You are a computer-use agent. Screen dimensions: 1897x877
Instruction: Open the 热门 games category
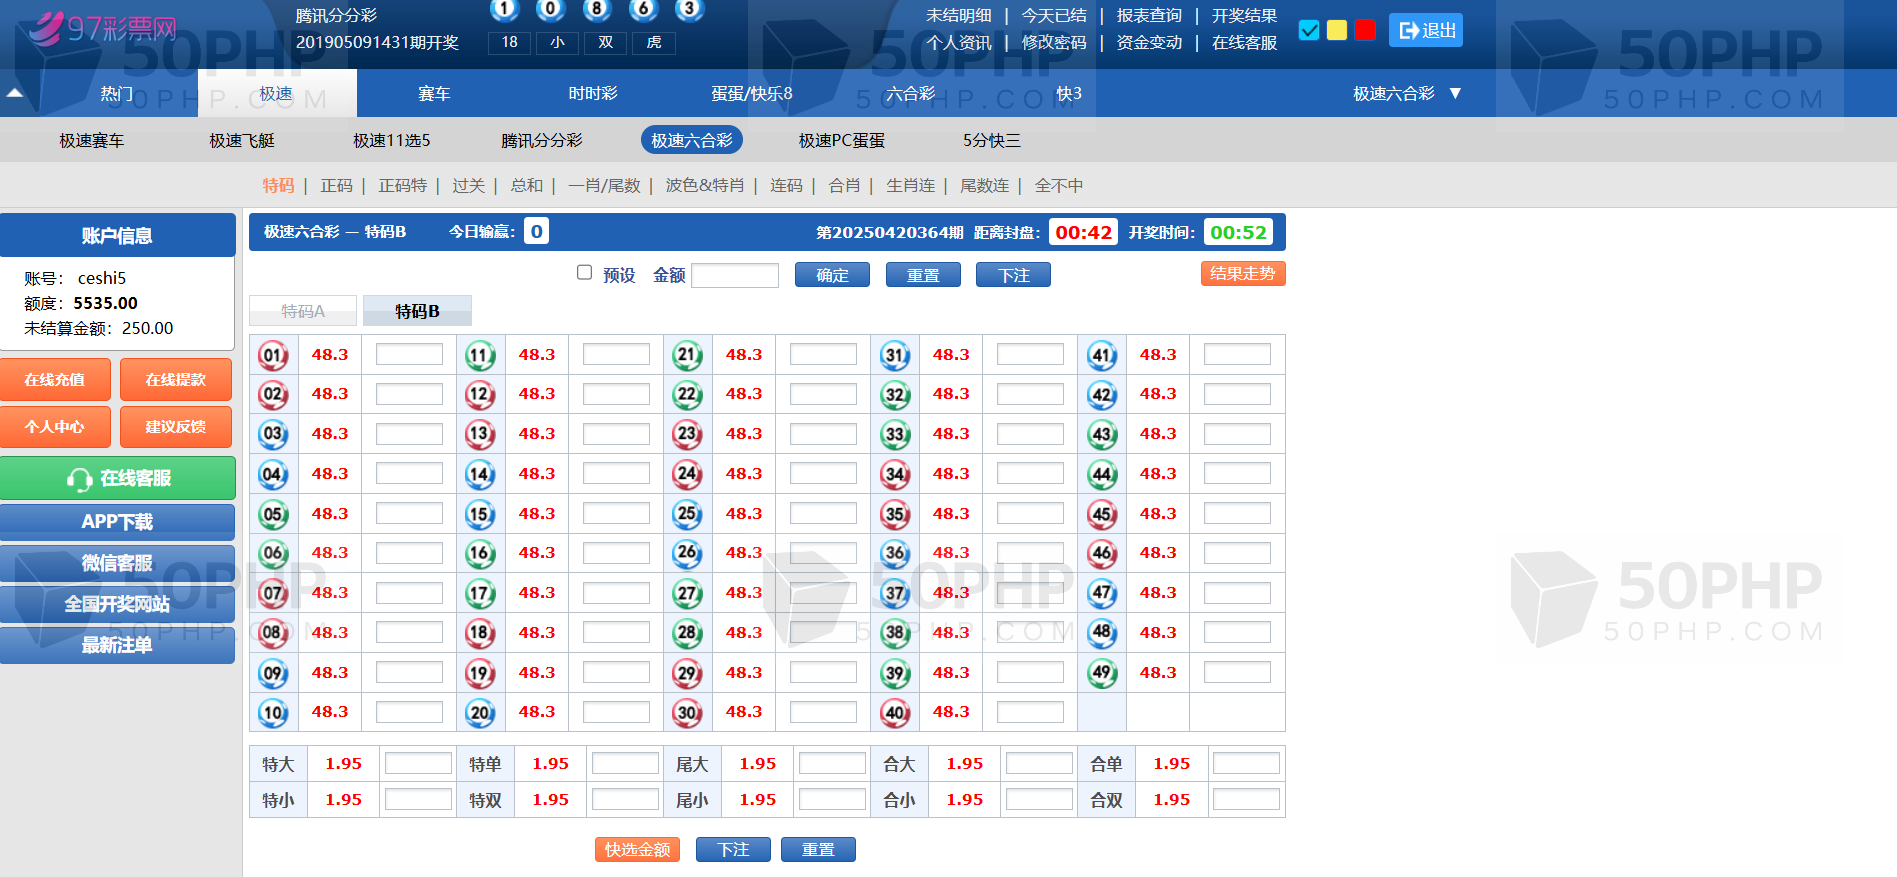[x=117, y=93]
